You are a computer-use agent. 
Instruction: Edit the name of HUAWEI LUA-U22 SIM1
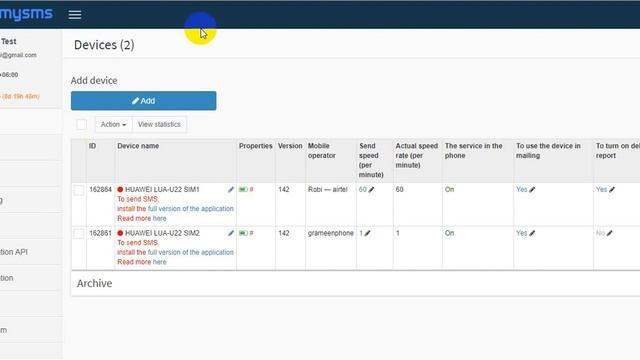(x=231, y=189)
